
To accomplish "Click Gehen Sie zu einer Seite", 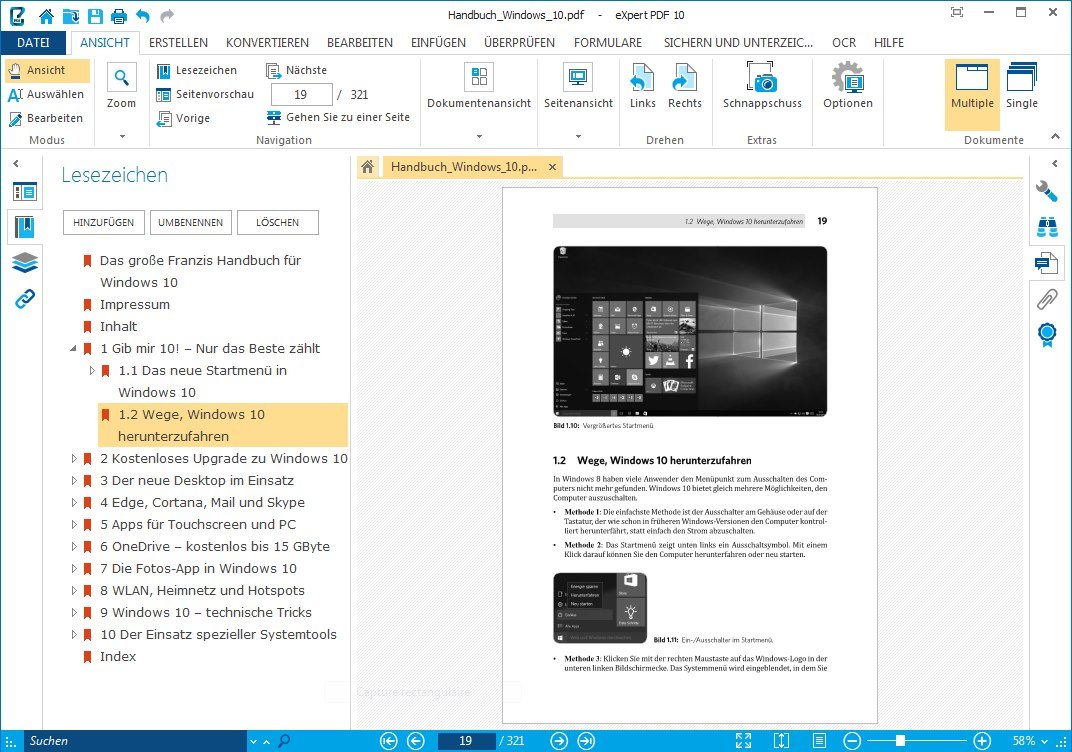I will click(338, 118).
